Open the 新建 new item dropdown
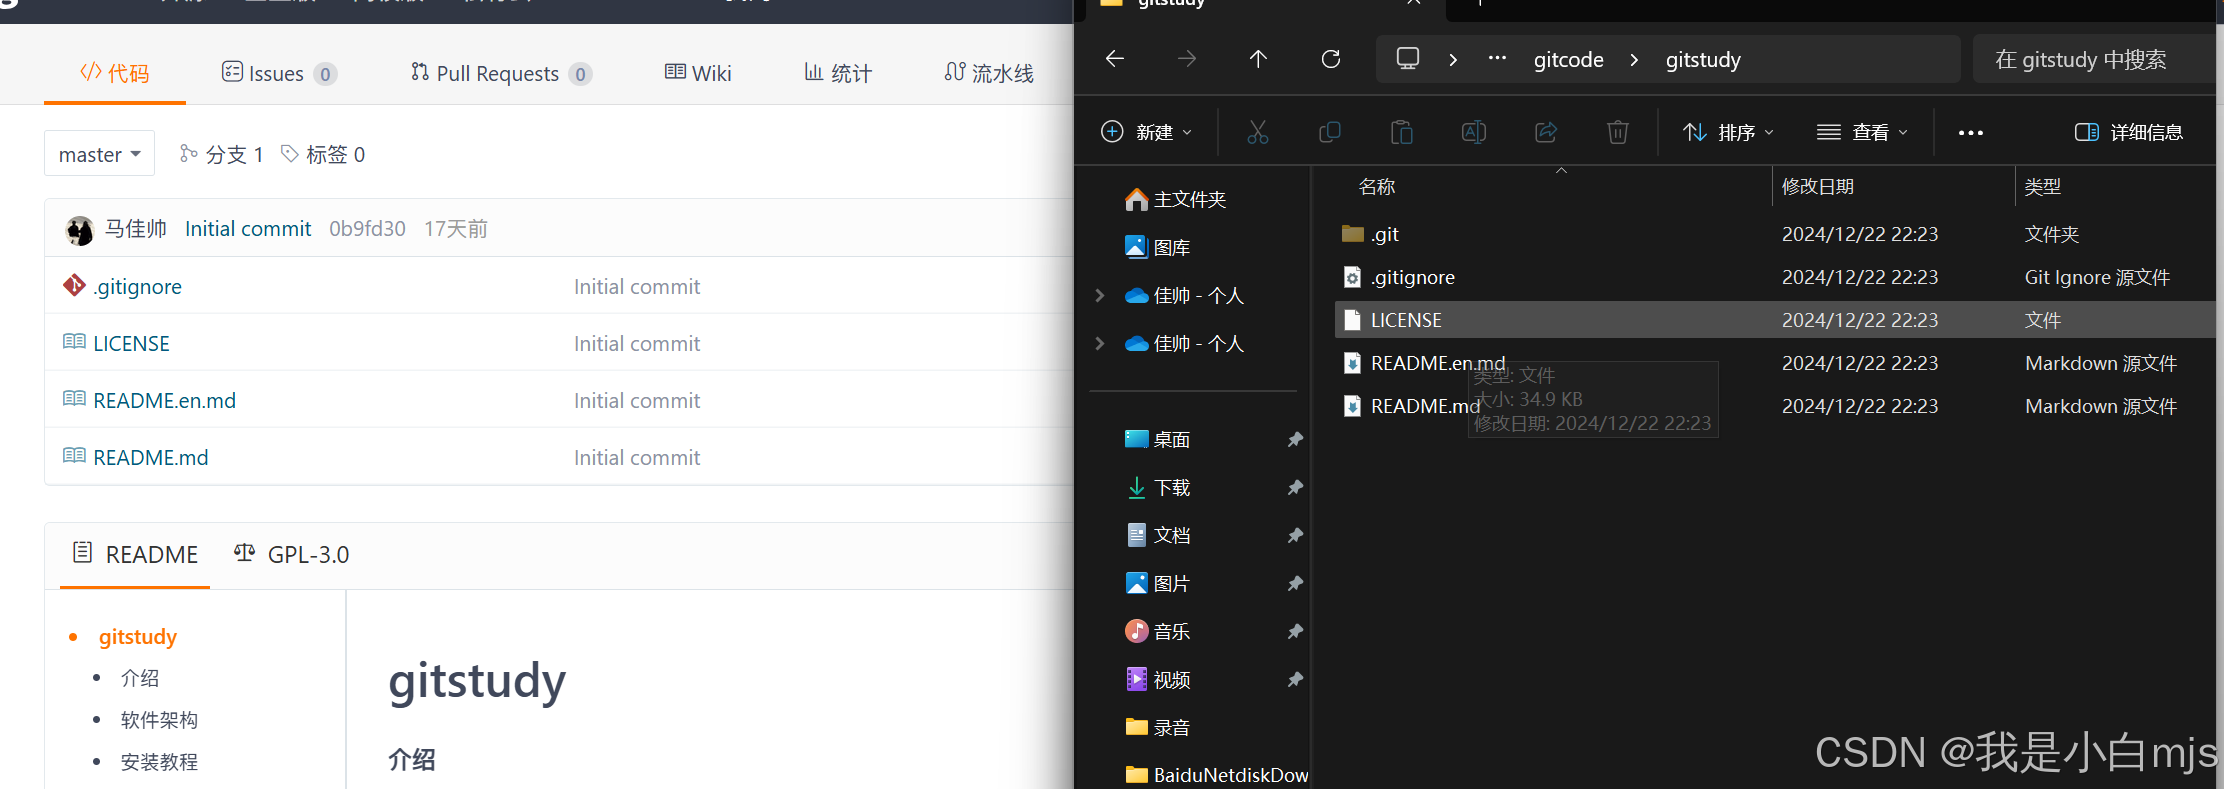 tap(1147, 132)
